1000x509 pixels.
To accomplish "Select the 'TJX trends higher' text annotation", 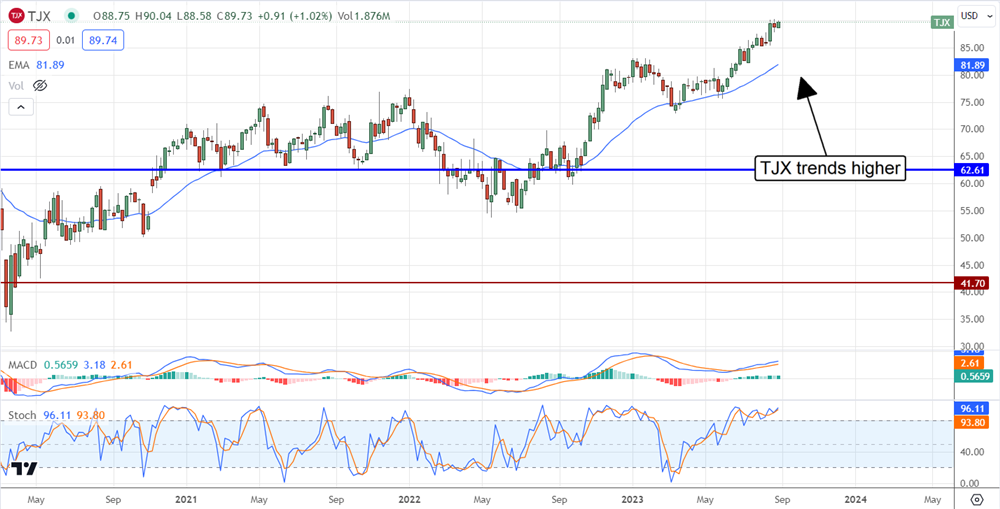I will click(x=830, y=168).
